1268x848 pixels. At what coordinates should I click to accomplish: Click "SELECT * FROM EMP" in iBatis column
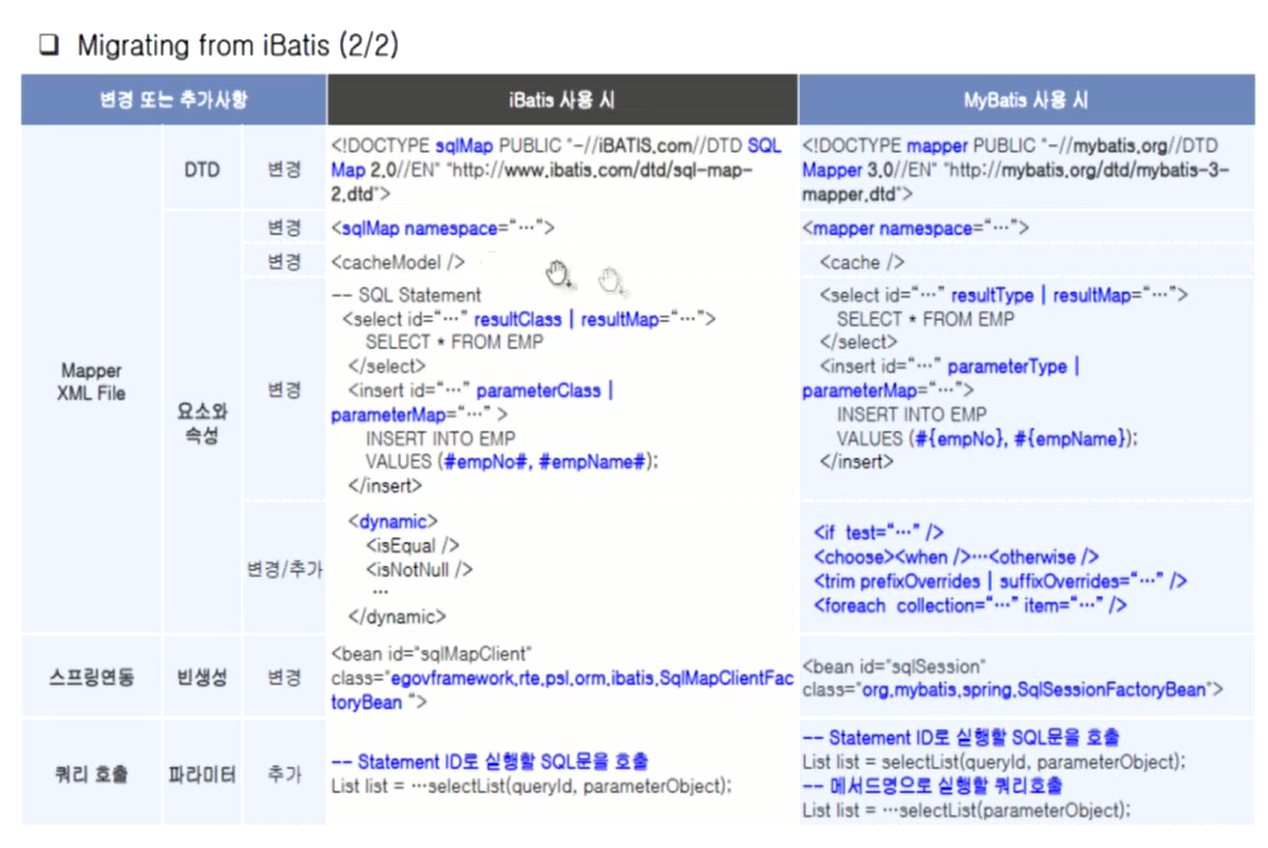coord(454,343)
